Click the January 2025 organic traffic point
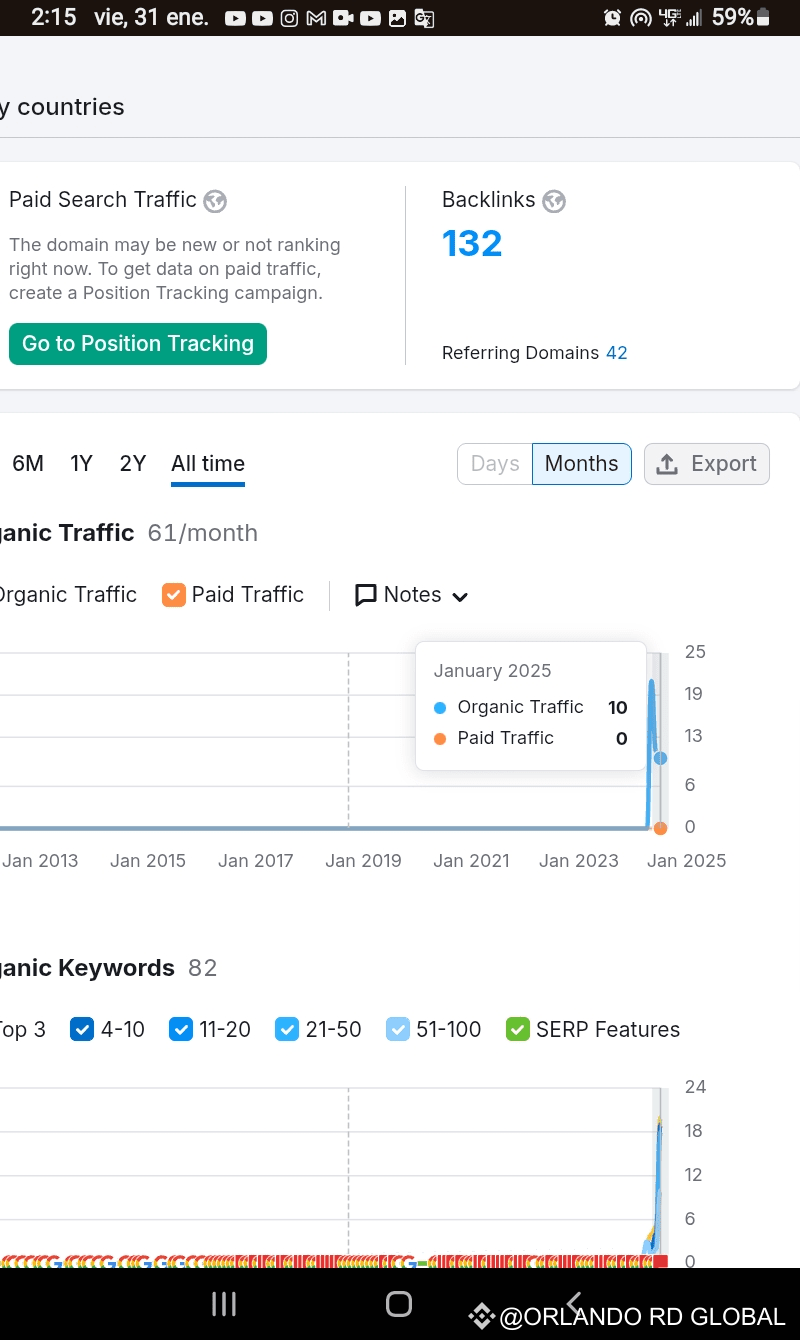Screen dimensions: 800x1340 click(x=660, y=759)
